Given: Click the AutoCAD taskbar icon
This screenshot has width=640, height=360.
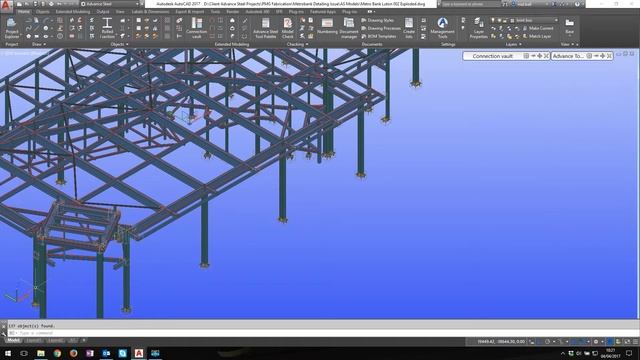Looking at the screenshot, I should point(139,353).
